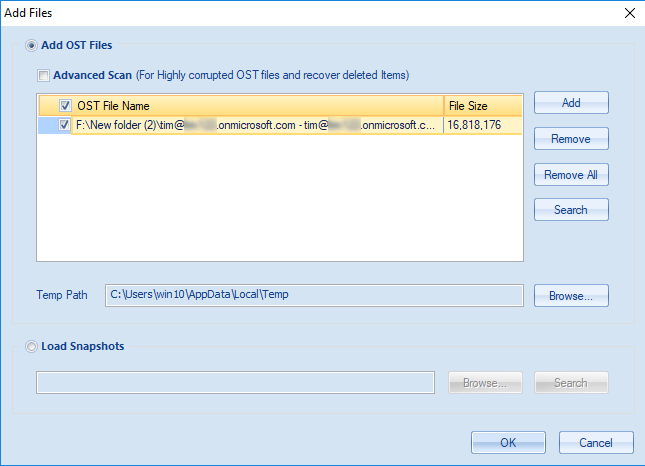Click the disabled Search button under Load Snapshots
Viewport: 645px width, 466px height.
[x=571, y=383]
